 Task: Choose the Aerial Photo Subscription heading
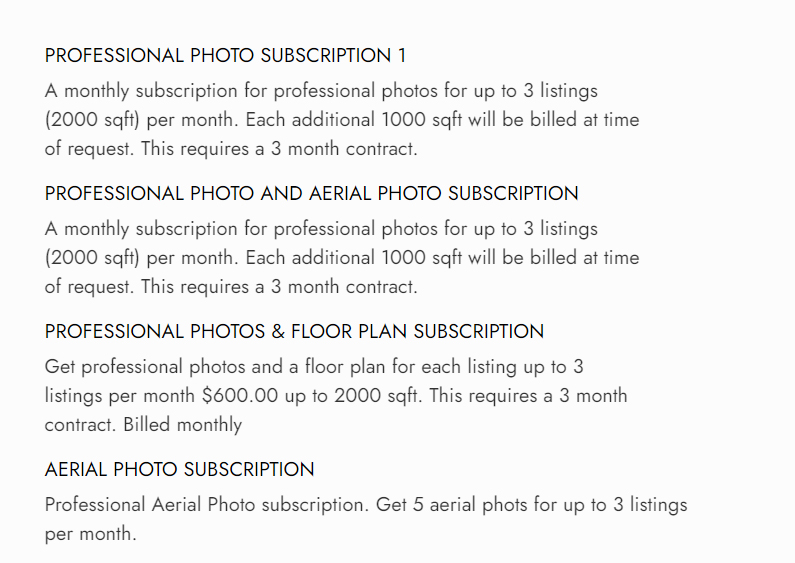(x=179, y=469)
